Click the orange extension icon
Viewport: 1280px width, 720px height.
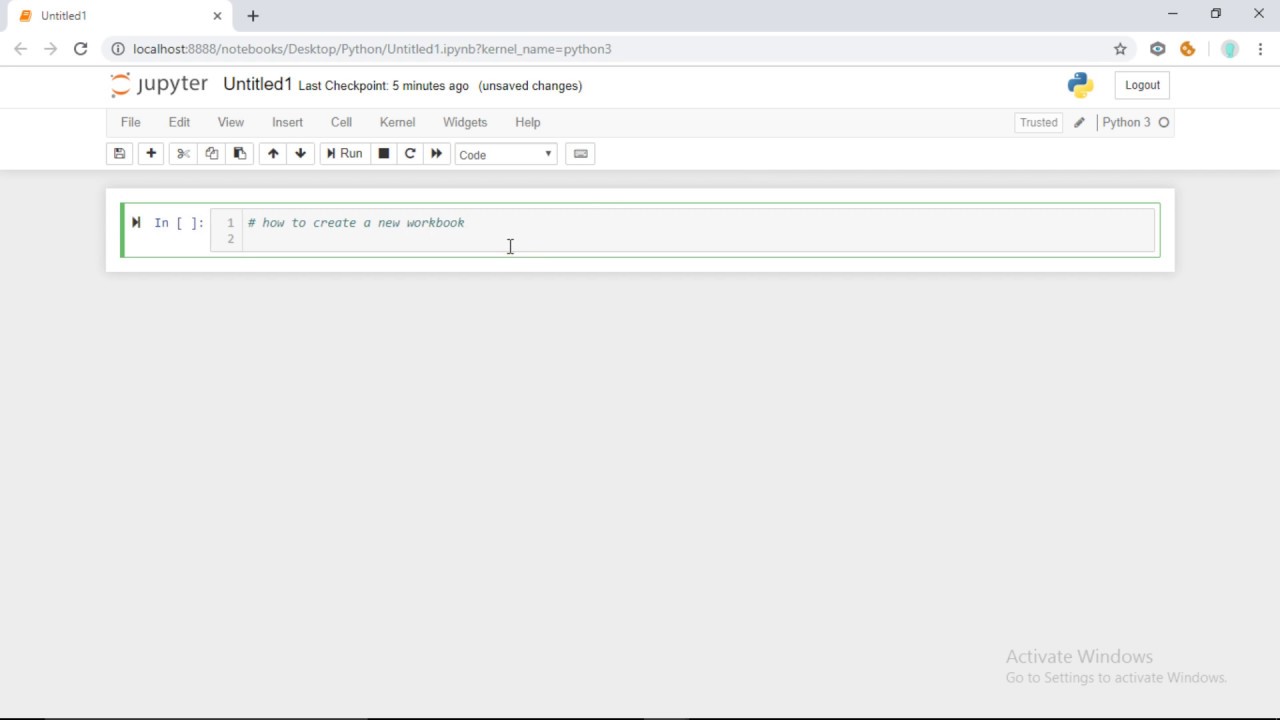pyautogui.click(x=1188, y=49)
